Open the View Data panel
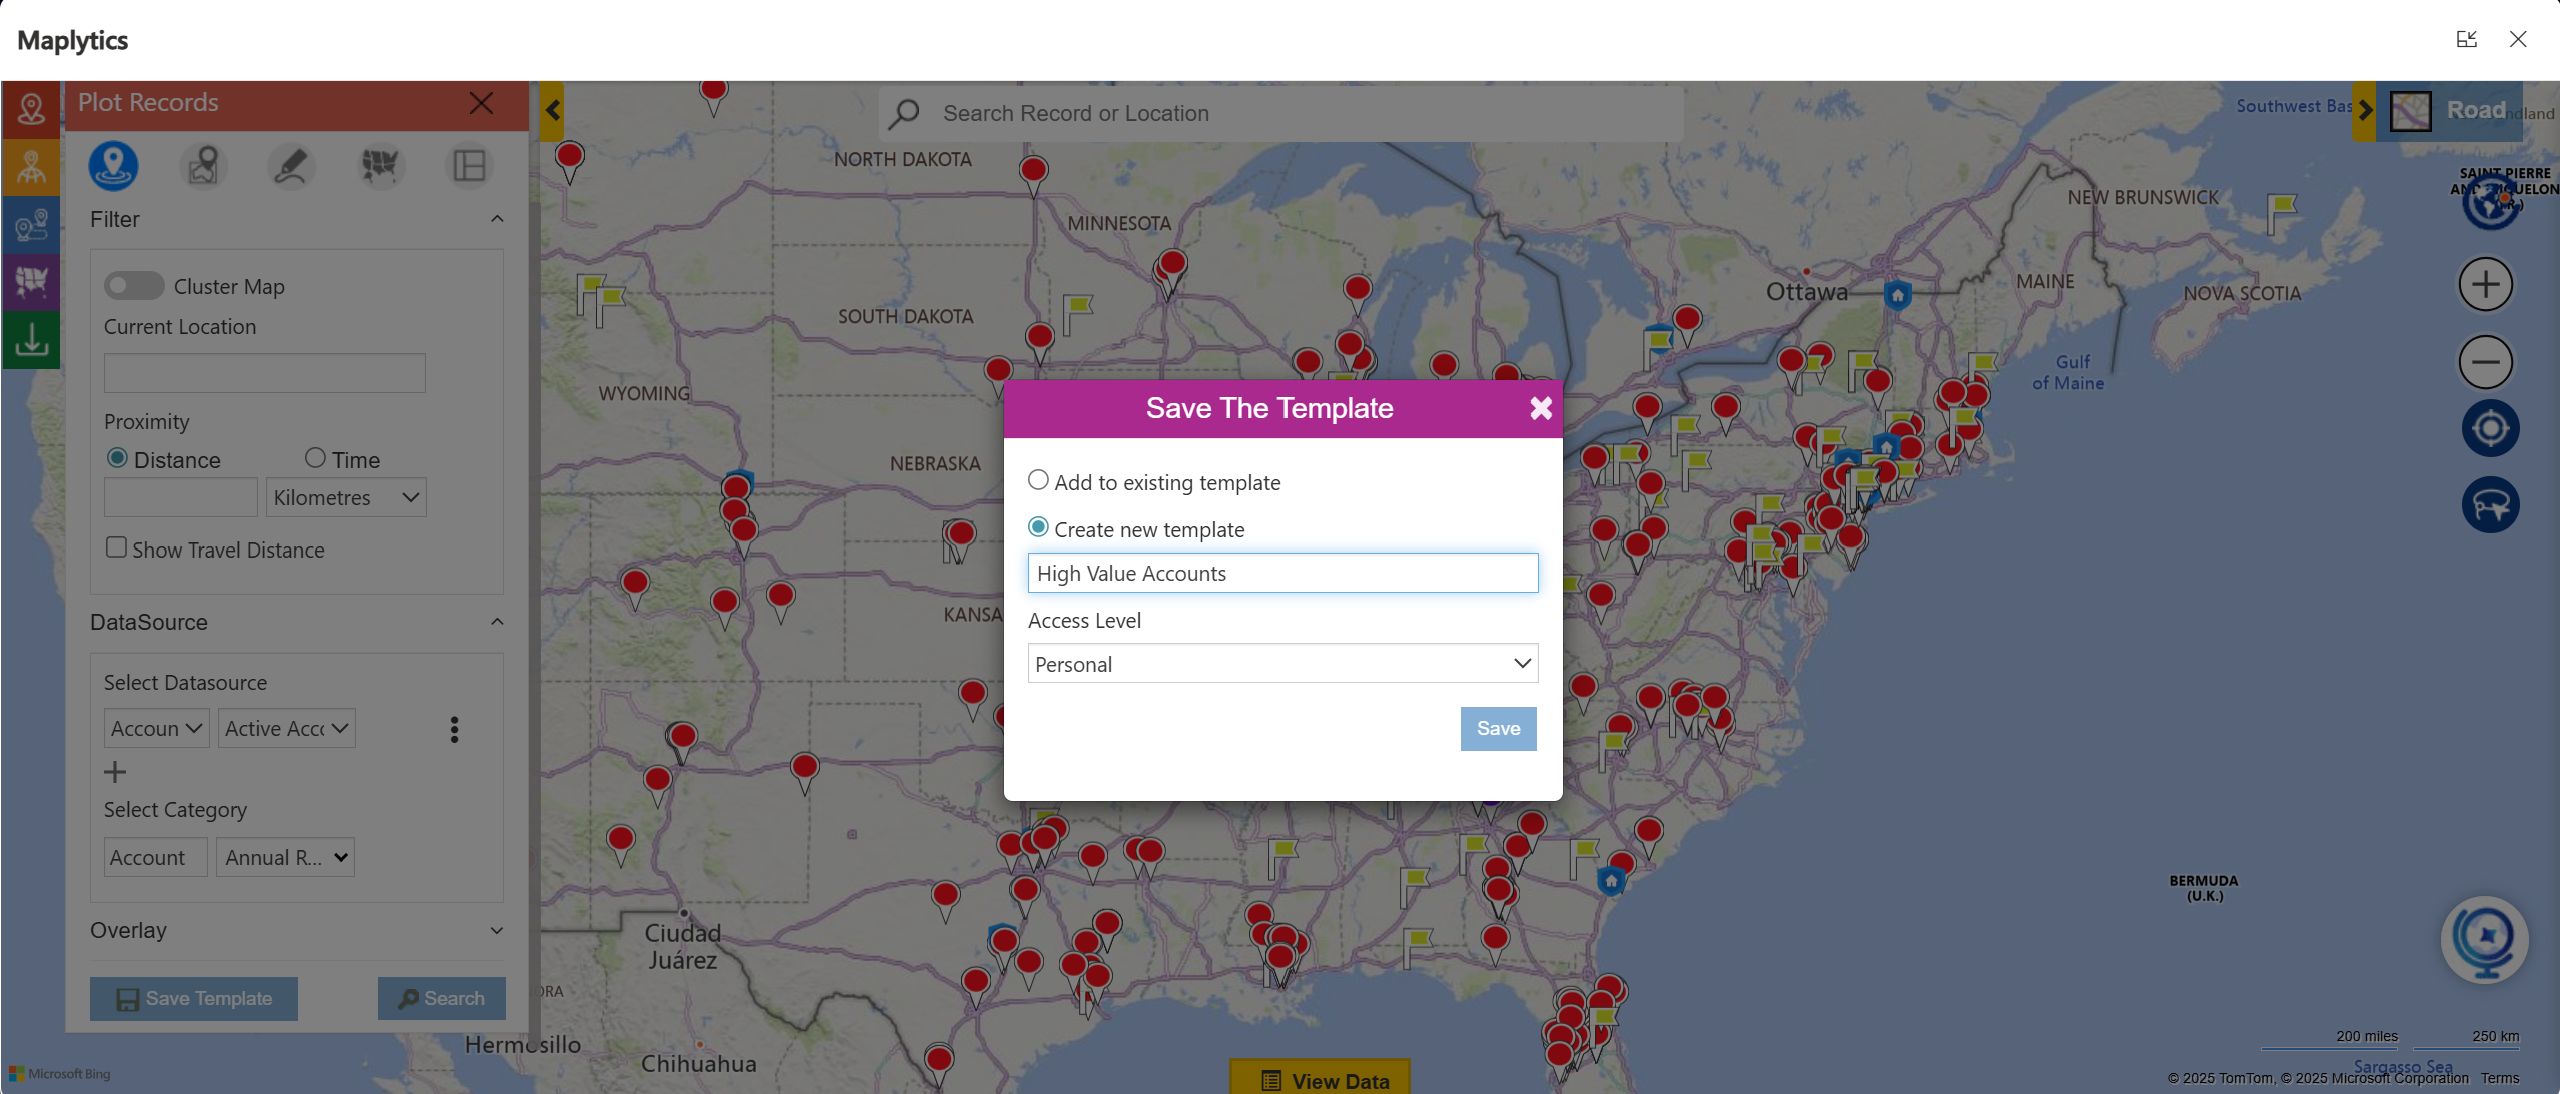This screenshot has width=2560, height=1094. point(1320,1079)
